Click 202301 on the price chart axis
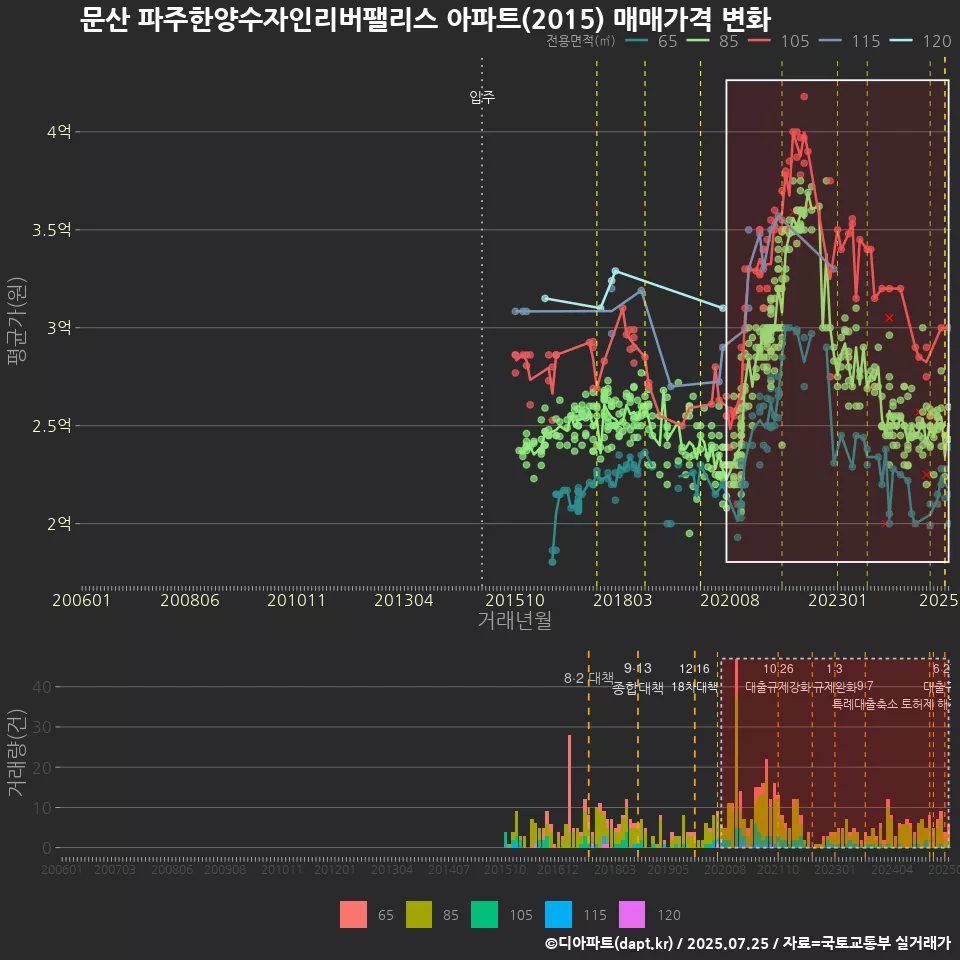960x960 pixels. tap(838, 600)
